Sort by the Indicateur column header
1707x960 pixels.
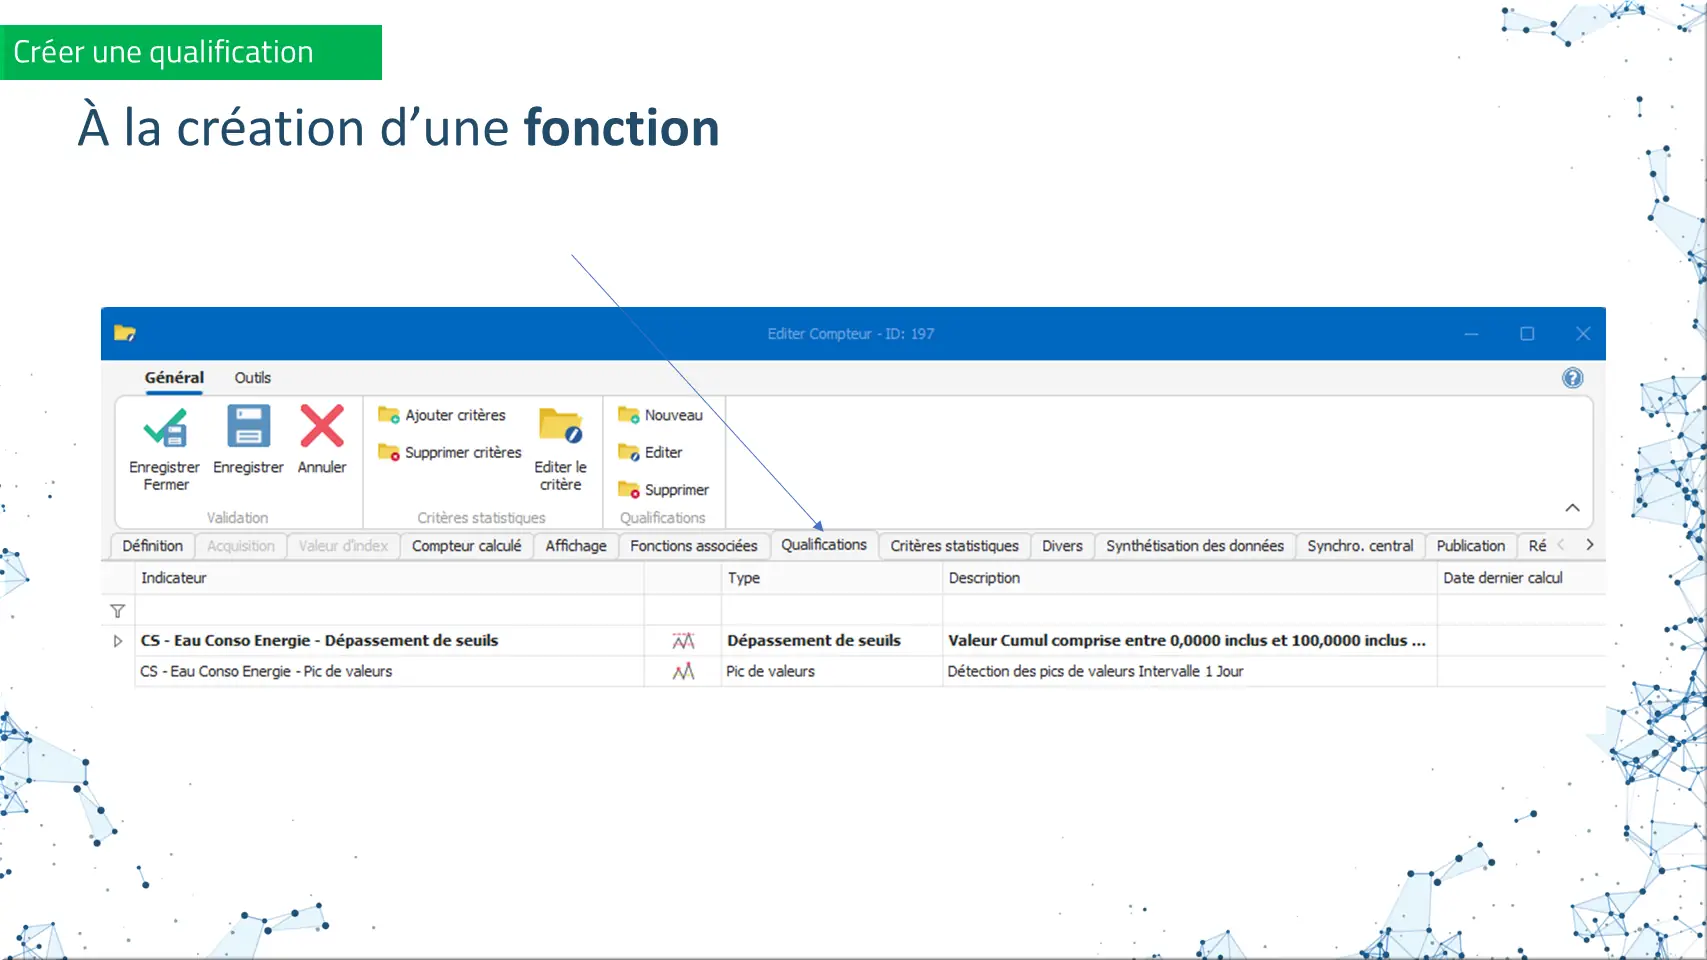point(174,578)
